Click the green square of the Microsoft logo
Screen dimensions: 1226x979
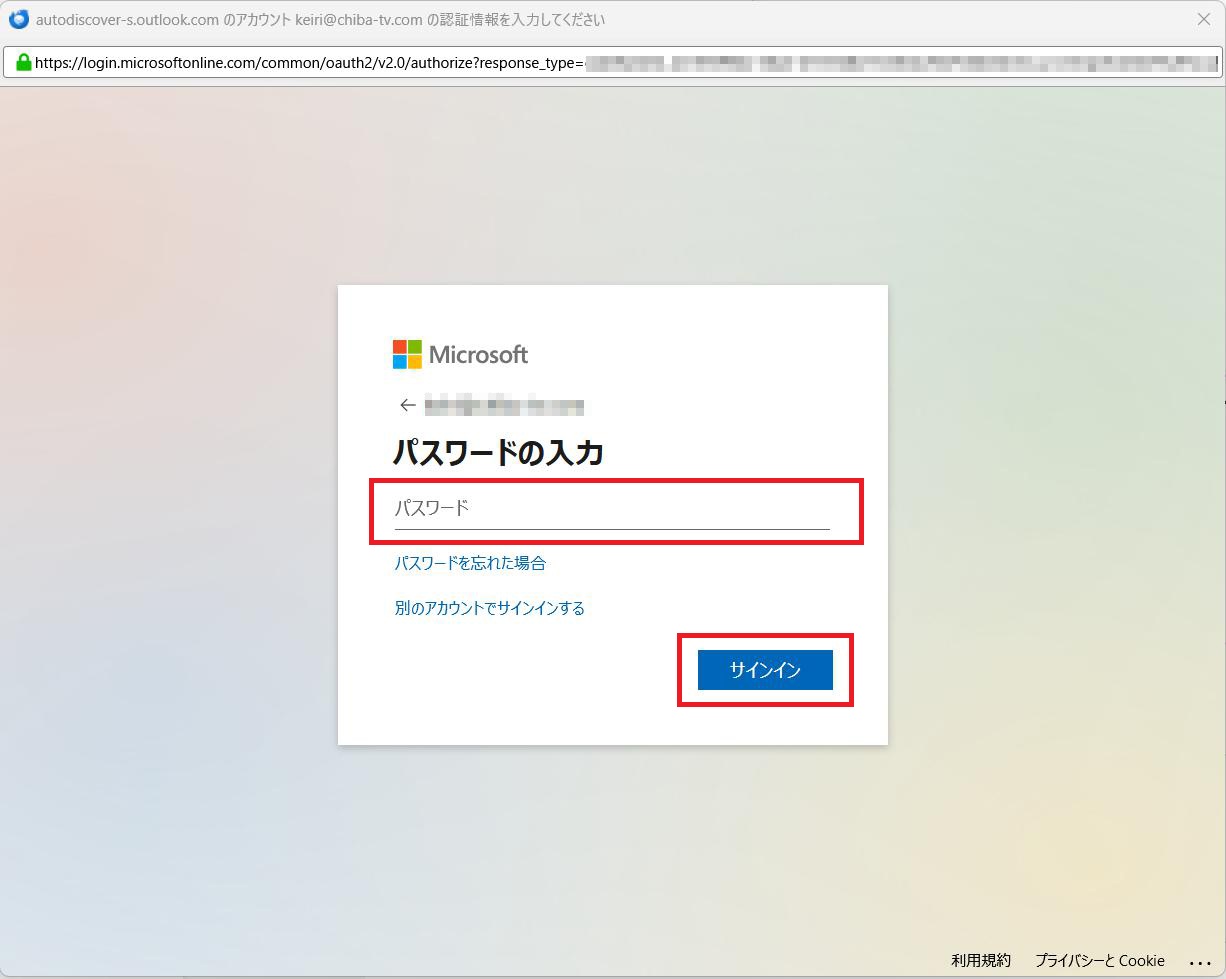413,346
